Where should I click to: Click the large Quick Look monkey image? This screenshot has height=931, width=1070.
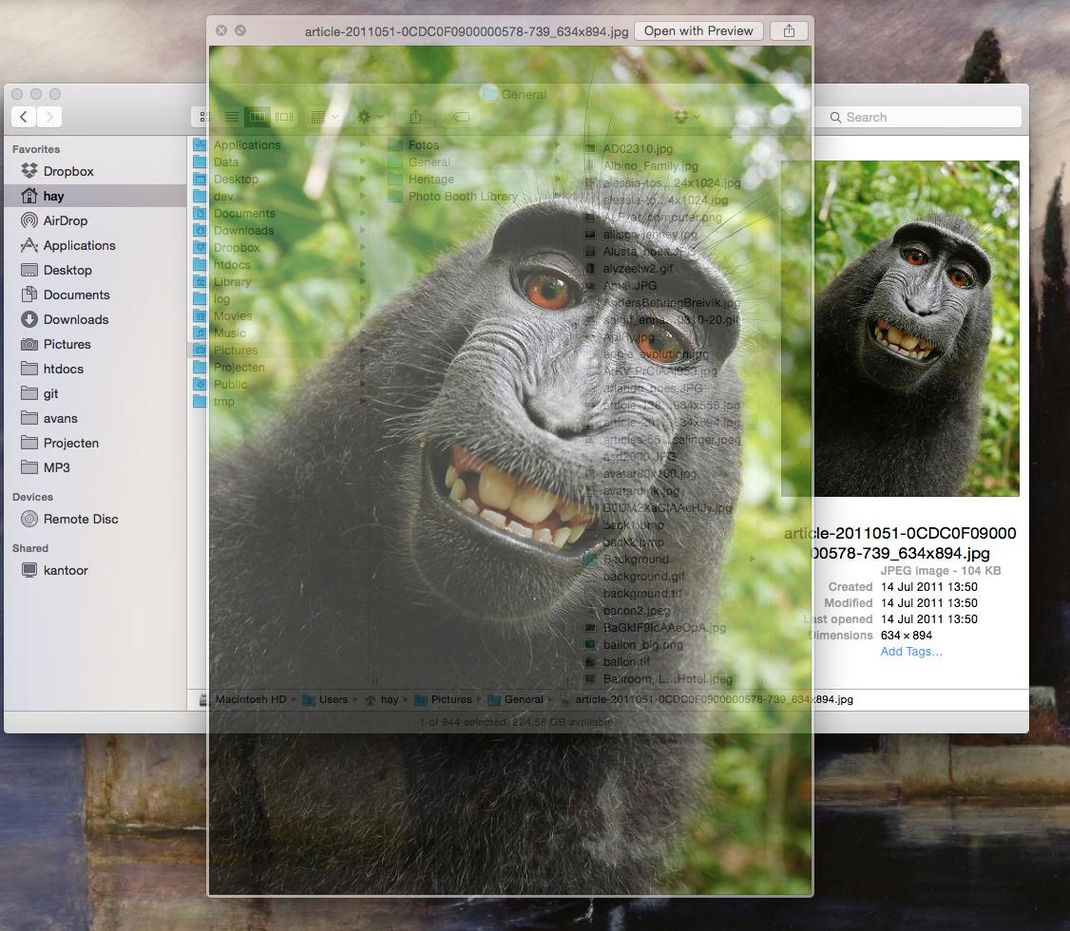point(510,470)
